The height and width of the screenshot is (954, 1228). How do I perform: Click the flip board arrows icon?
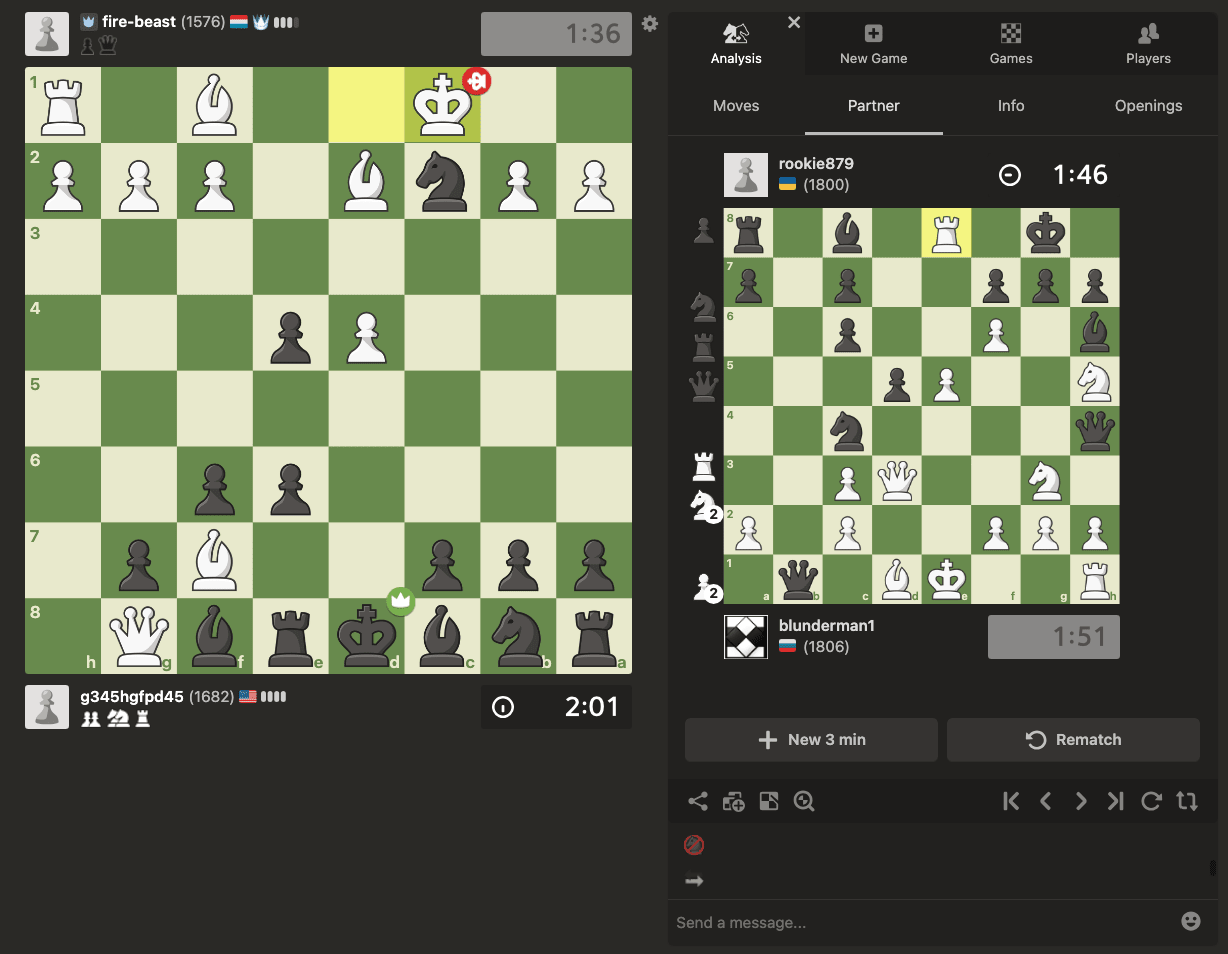[1187, 801]
